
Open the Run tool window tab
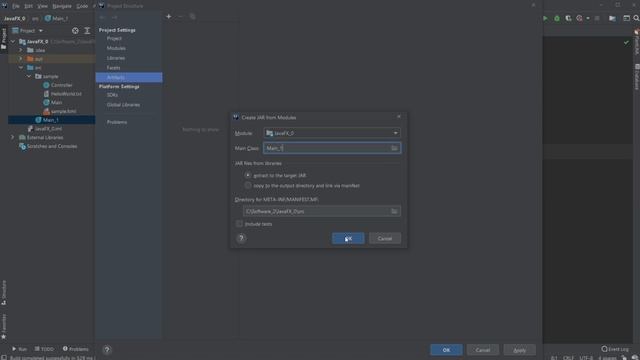(19, 349)
